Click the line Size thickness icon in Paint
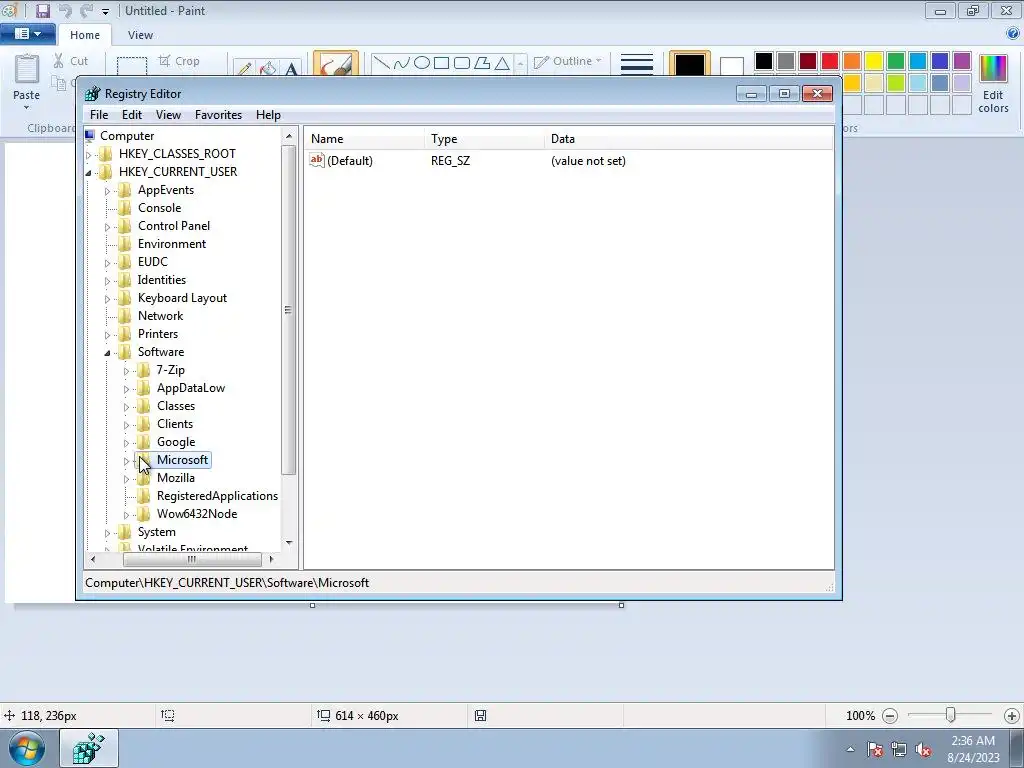This screenshot has height=768, width=1024. click(637, 64)
